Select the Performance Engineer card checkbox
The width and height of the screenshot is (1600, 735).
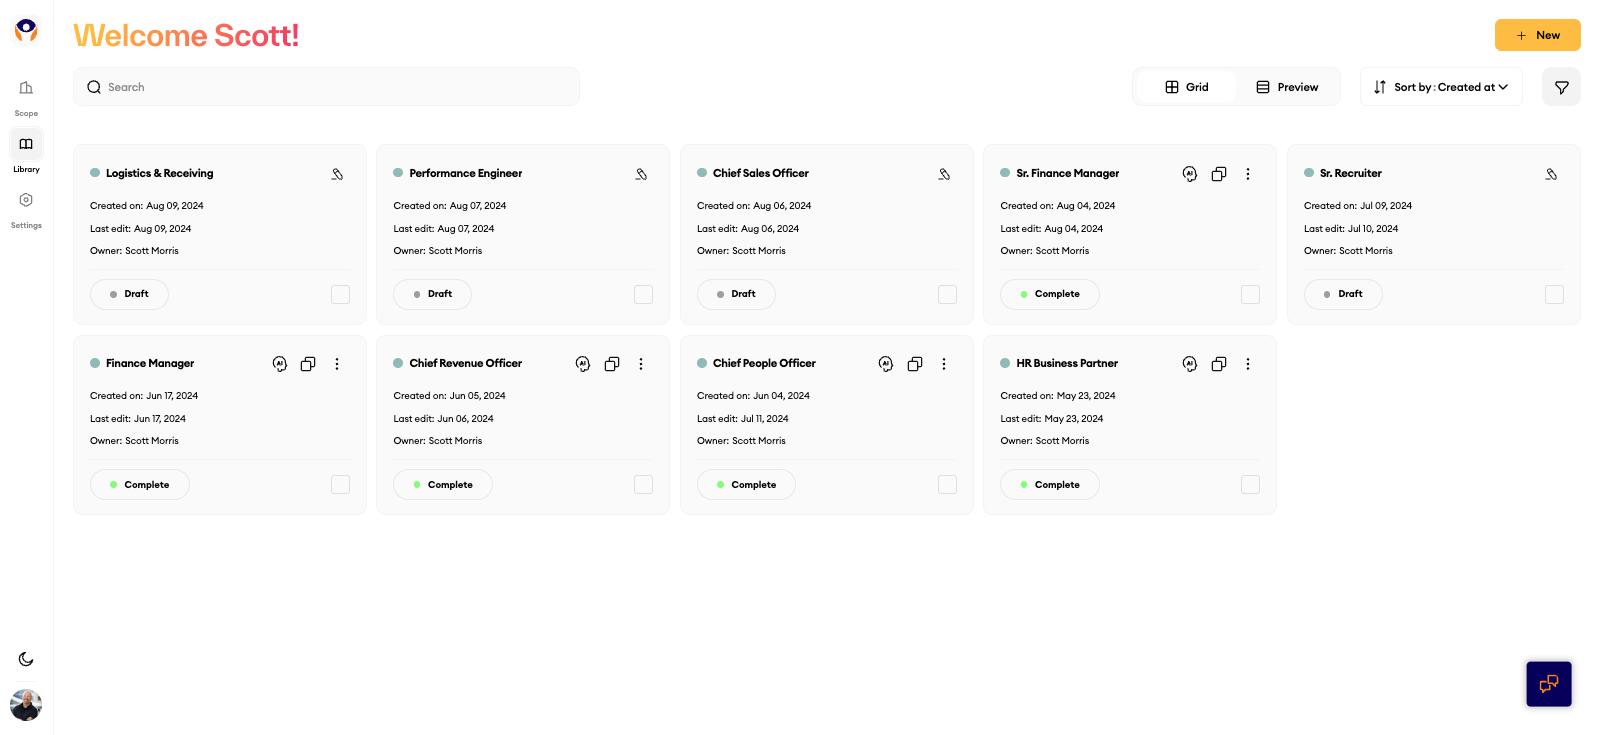click(x=643, y=294)
